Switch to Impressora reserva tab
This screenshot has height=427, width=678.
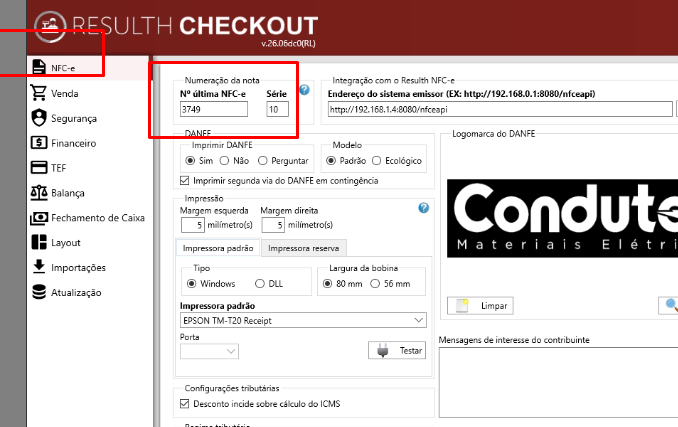[x=304, y=248]
